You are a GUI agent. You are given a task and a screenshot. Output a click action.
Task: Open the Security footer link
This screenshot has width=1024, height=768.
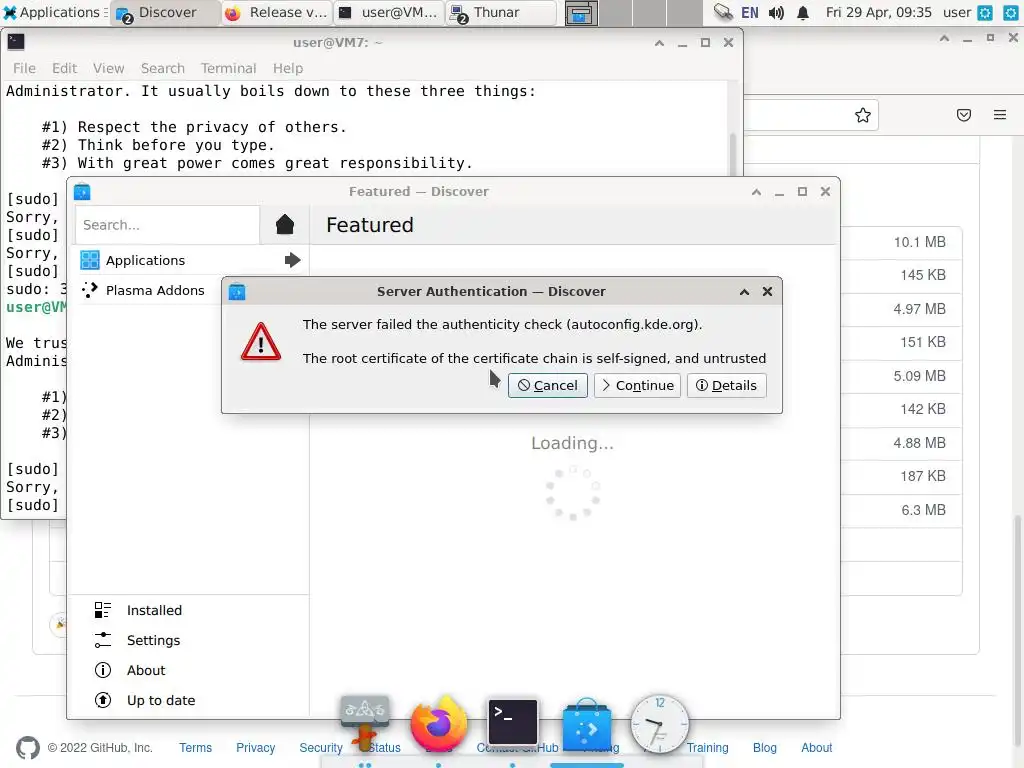pos(321,748)
